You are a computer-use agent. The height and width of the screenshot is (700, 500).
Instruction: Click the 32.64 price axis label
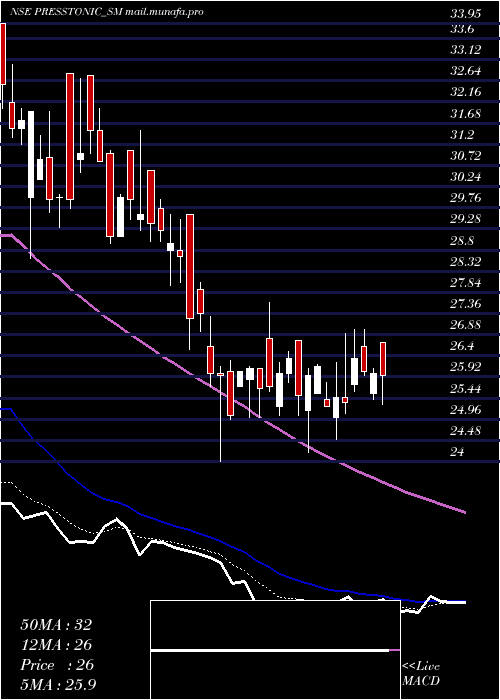click(466, 71)
